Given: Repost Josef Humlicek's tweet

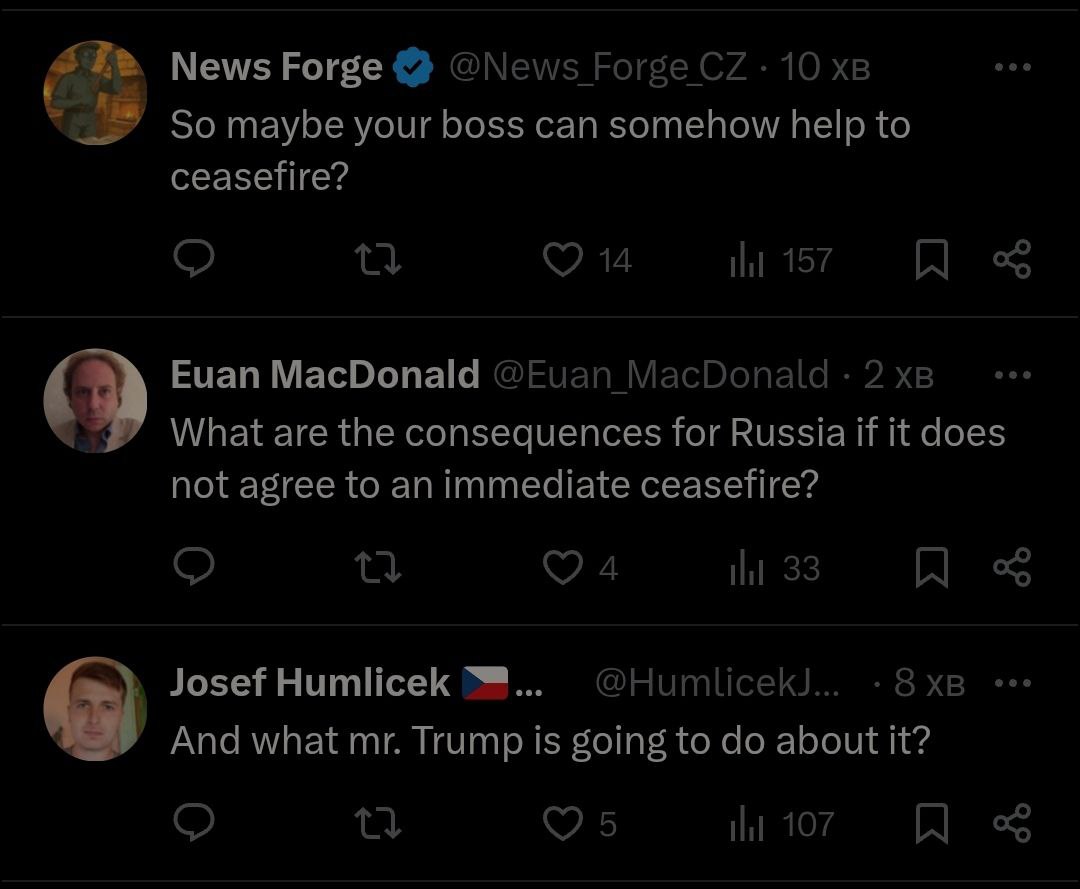Looking at the screenshot, I should pos(379,824).
